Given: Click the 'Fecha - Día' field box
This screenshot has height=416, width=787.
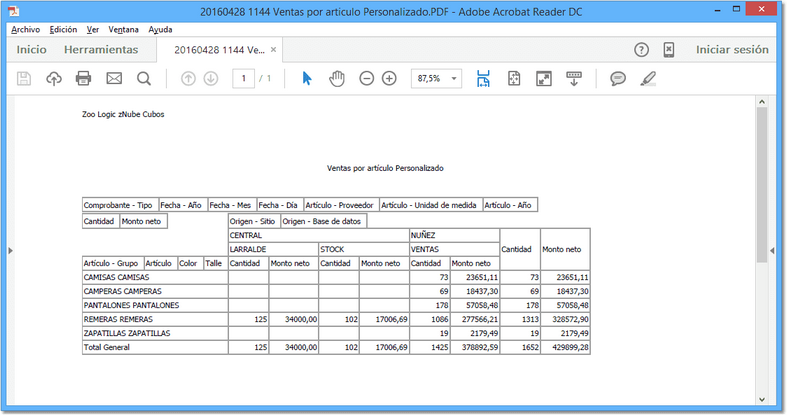Looking at the screenshot, I should [x=280, y=205].
